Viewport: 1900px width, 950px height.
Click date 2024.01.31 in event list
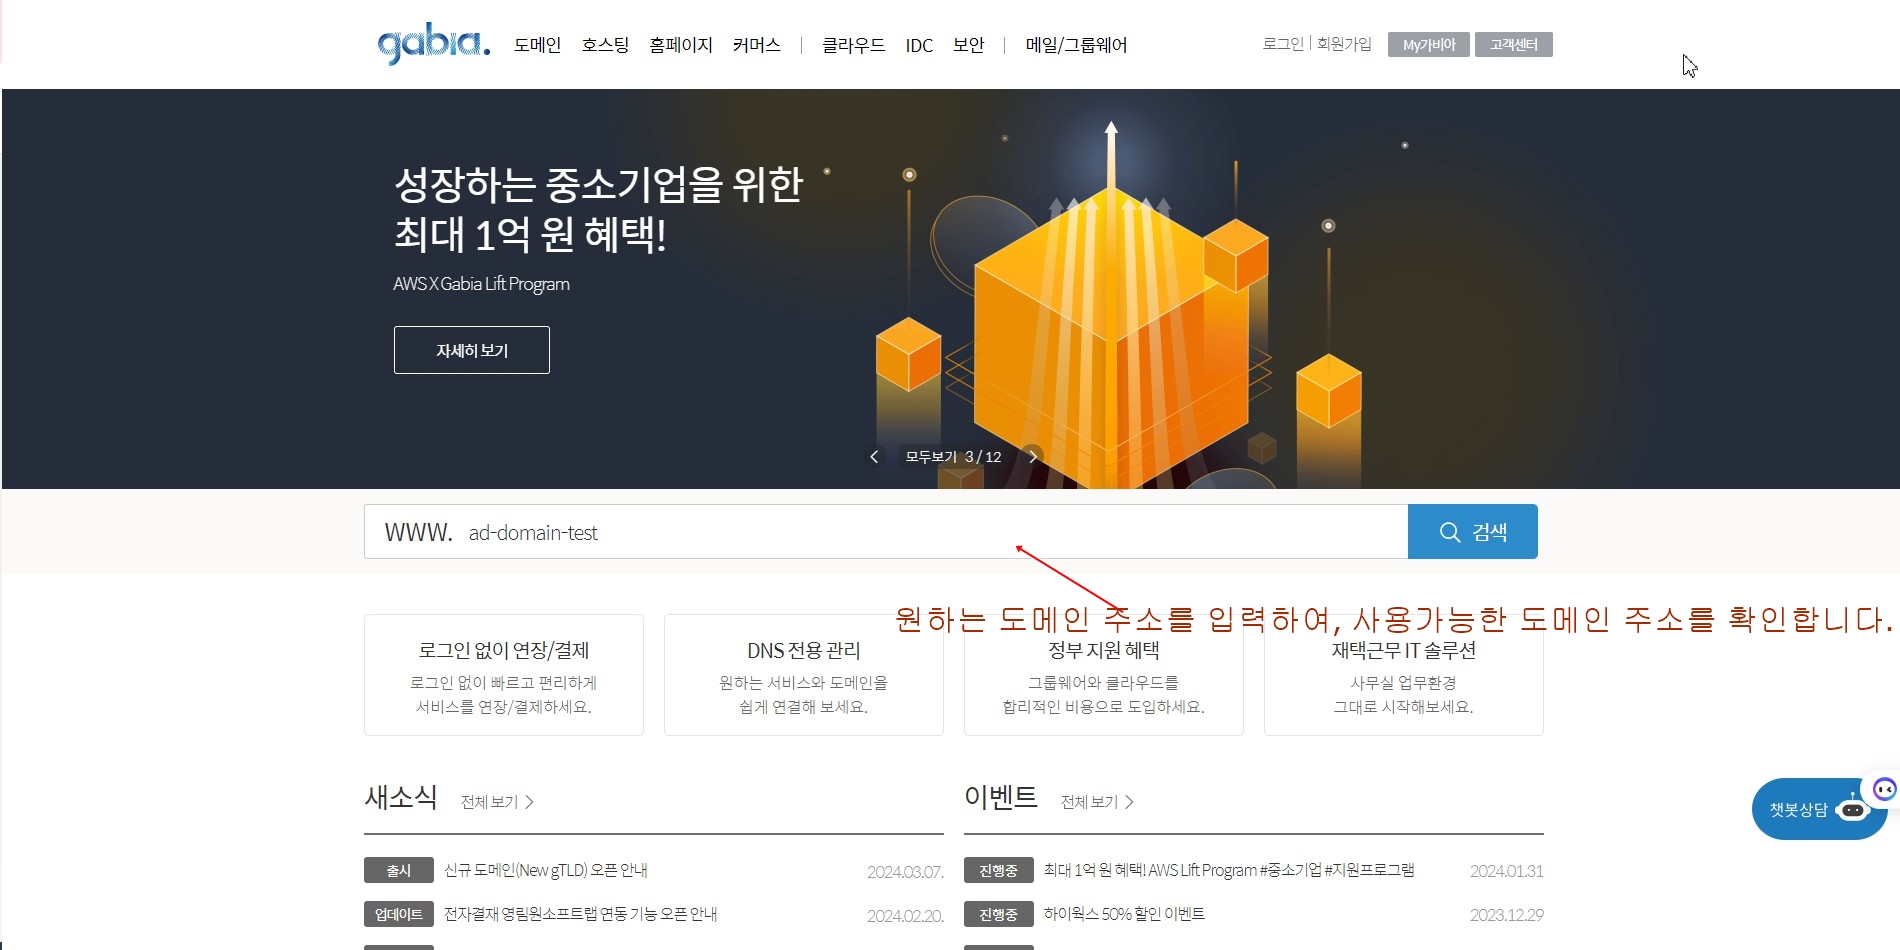(1506, 871)
